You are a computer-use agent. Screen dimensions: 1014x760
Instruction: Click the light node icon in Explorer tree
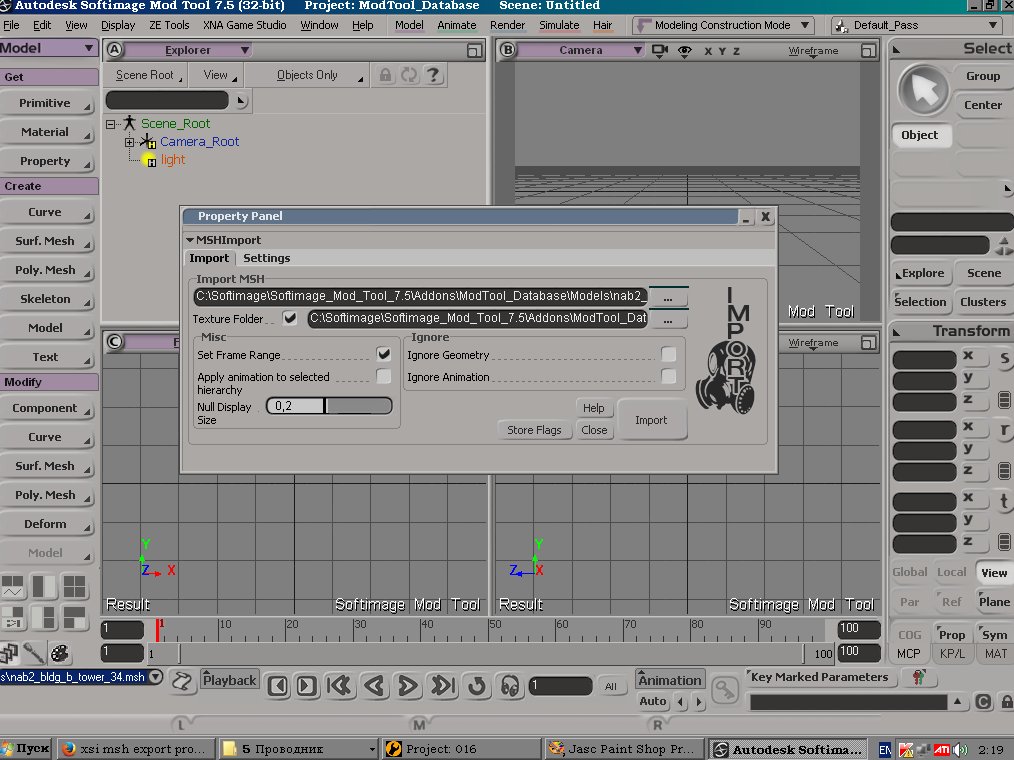coord(149,160)
